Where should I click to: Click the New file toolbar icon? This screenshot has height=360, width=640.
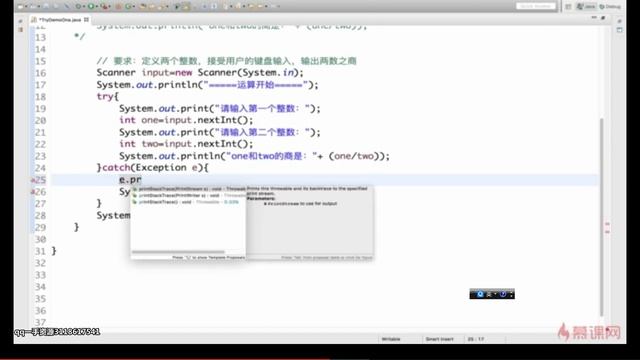[x=20, y=6]
